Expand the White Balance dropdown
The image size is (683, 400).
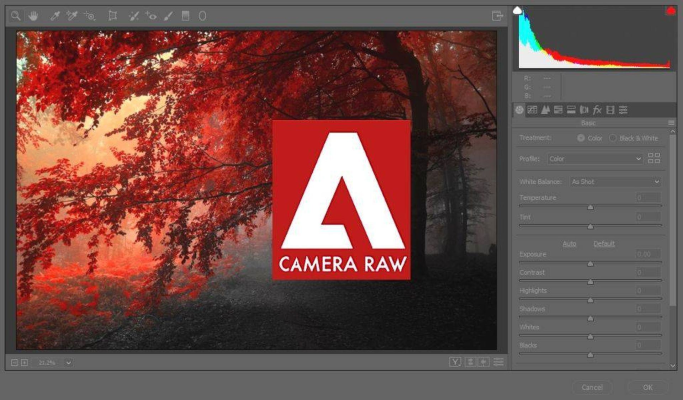(614, 182)
